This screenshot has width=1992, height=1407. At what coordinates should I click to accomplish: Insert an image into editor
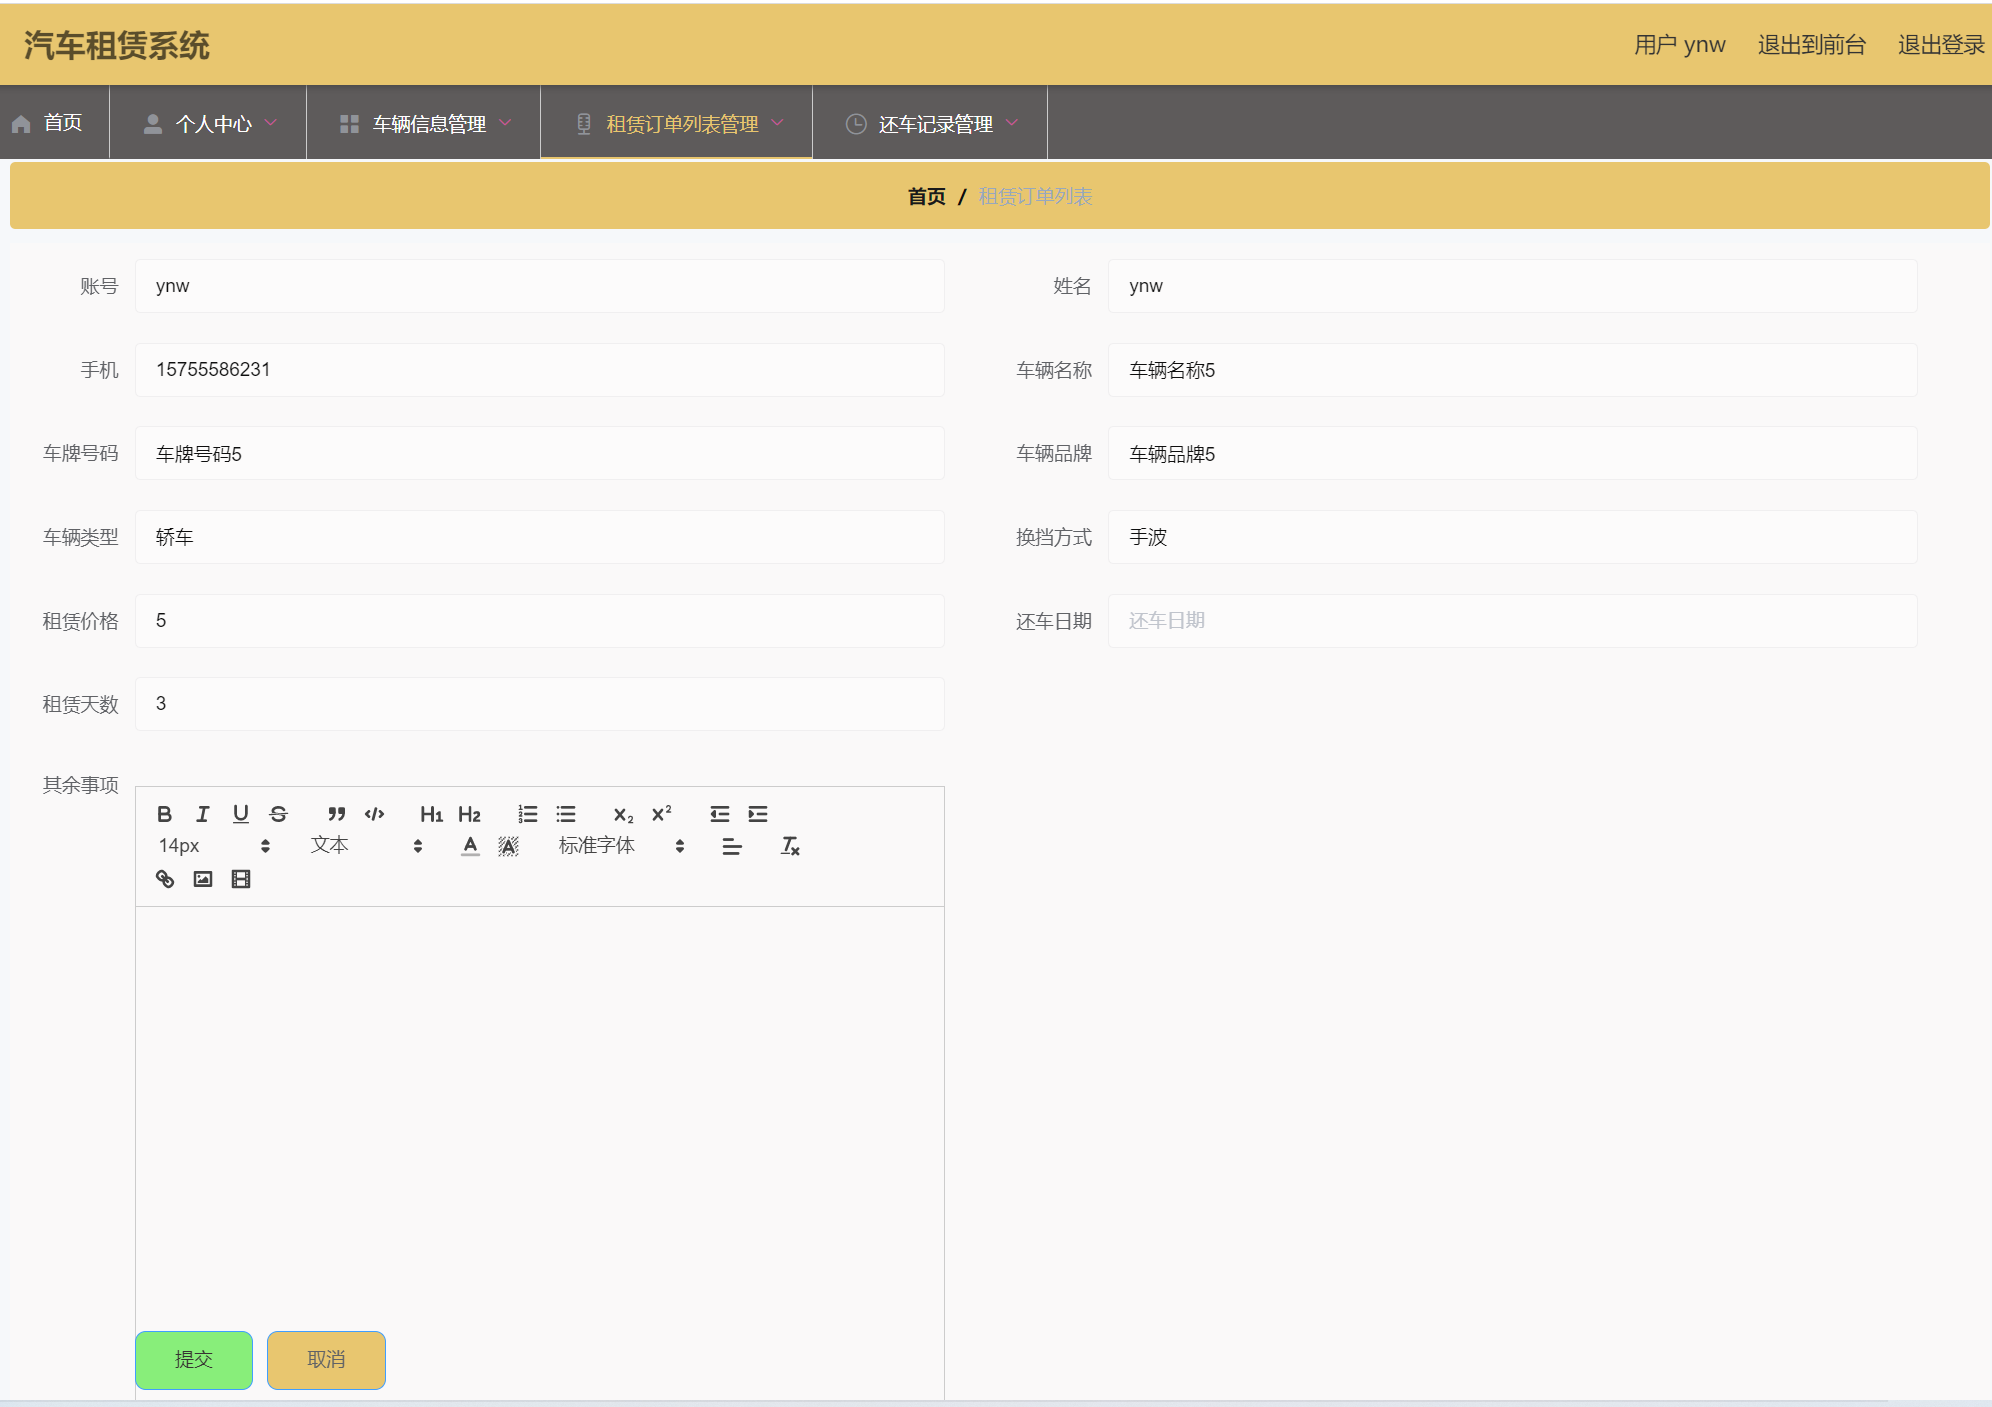tap(203, 879)
